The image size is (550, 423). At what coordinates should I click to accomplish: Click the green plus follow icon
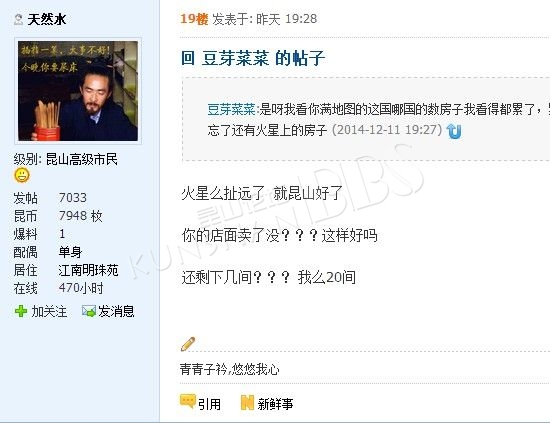pyautogui.click(x=21, y=311)
